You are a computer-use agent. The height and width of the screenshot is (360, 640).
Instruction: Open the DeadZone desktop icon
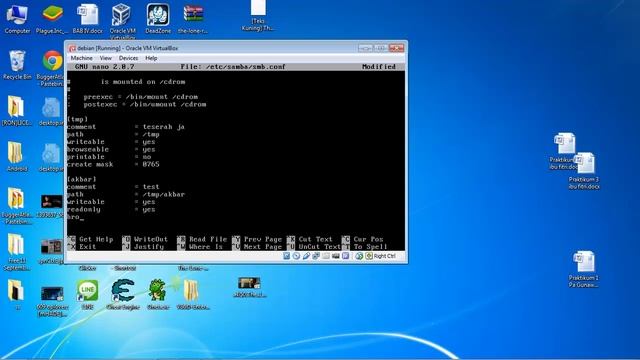(158, 19)
